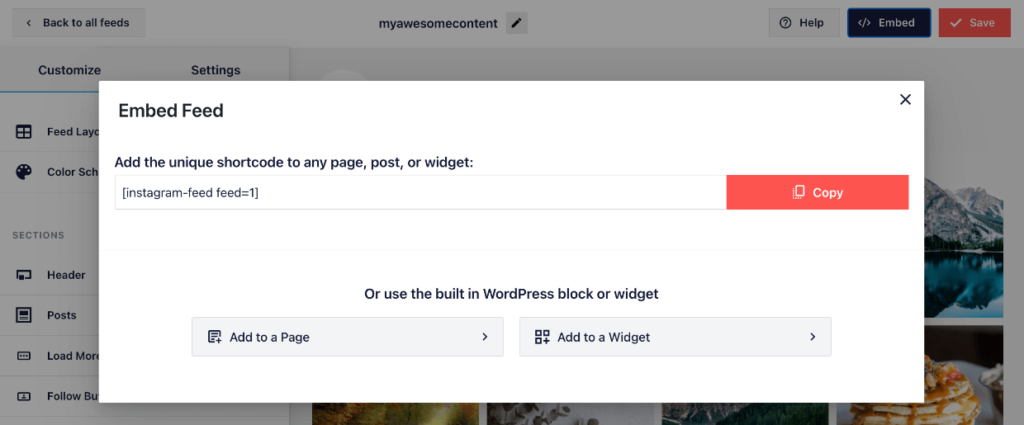Viewport: 1024px width, 425px height.
Task: Save the feed changes
Action: click(974, 23)
